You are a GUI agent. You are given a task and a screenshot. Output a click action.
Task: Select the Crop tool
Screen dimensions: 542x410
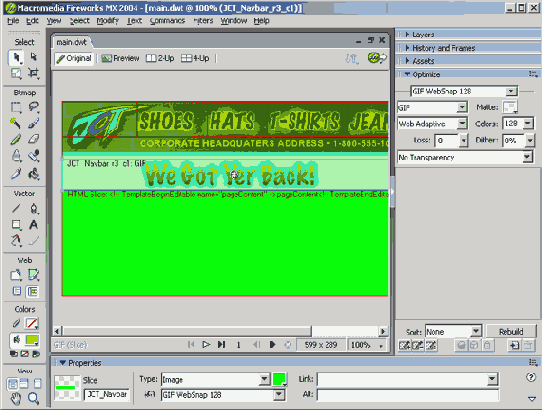pos(33,73)
